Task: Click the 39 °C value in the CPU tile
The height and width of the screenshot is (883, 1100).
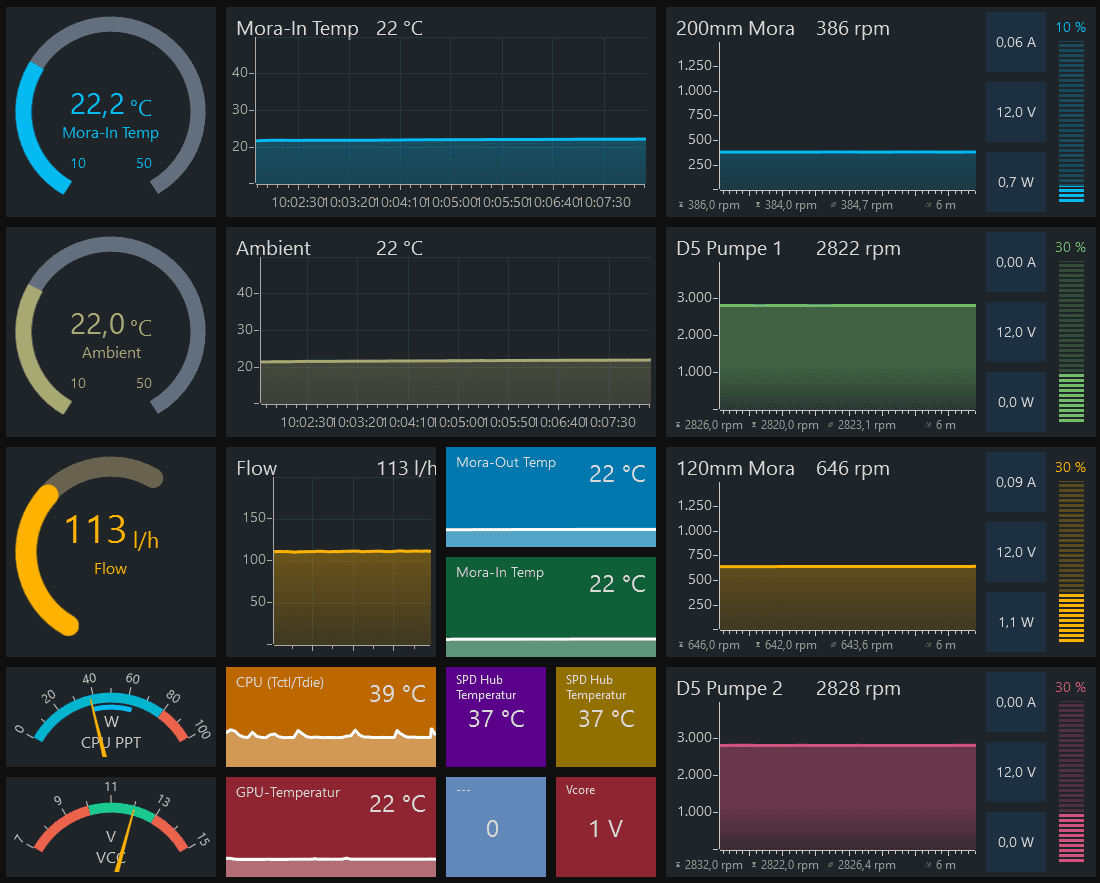Action: [397, 694]
